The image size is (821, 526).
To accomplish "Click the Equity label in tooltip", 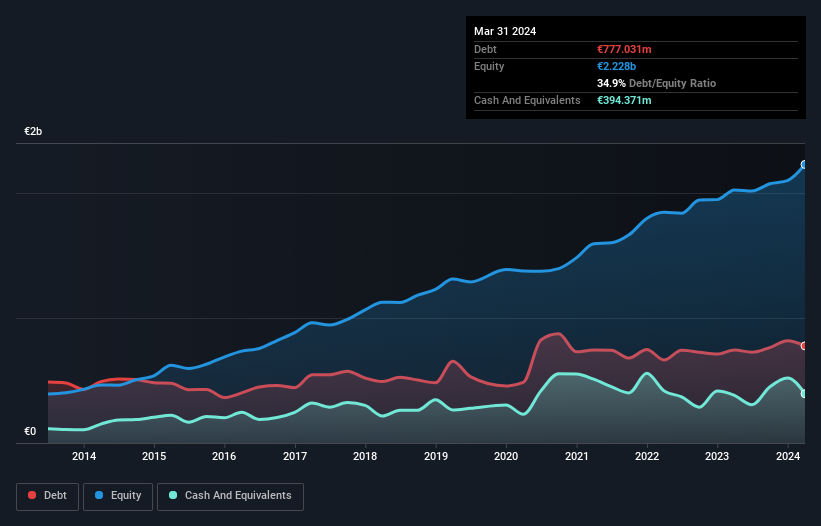I will 489,66.
